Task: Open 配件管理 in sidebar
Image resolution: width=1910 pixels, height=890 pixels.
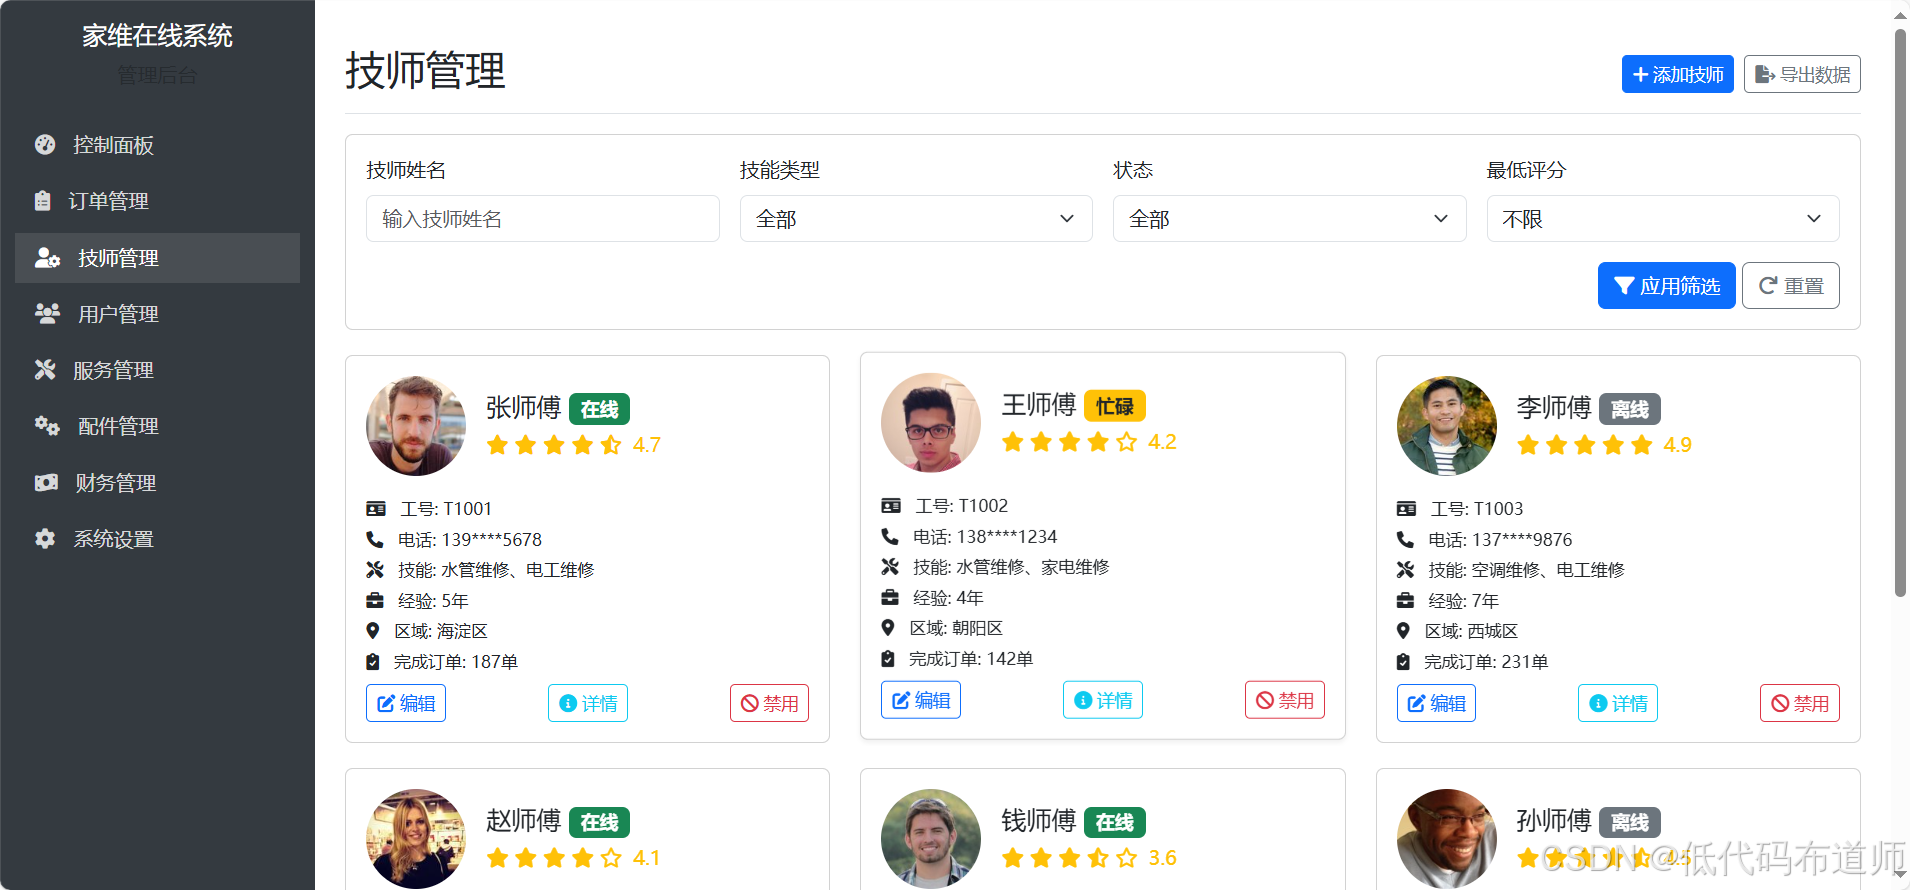Action: [x=157, y=426]
